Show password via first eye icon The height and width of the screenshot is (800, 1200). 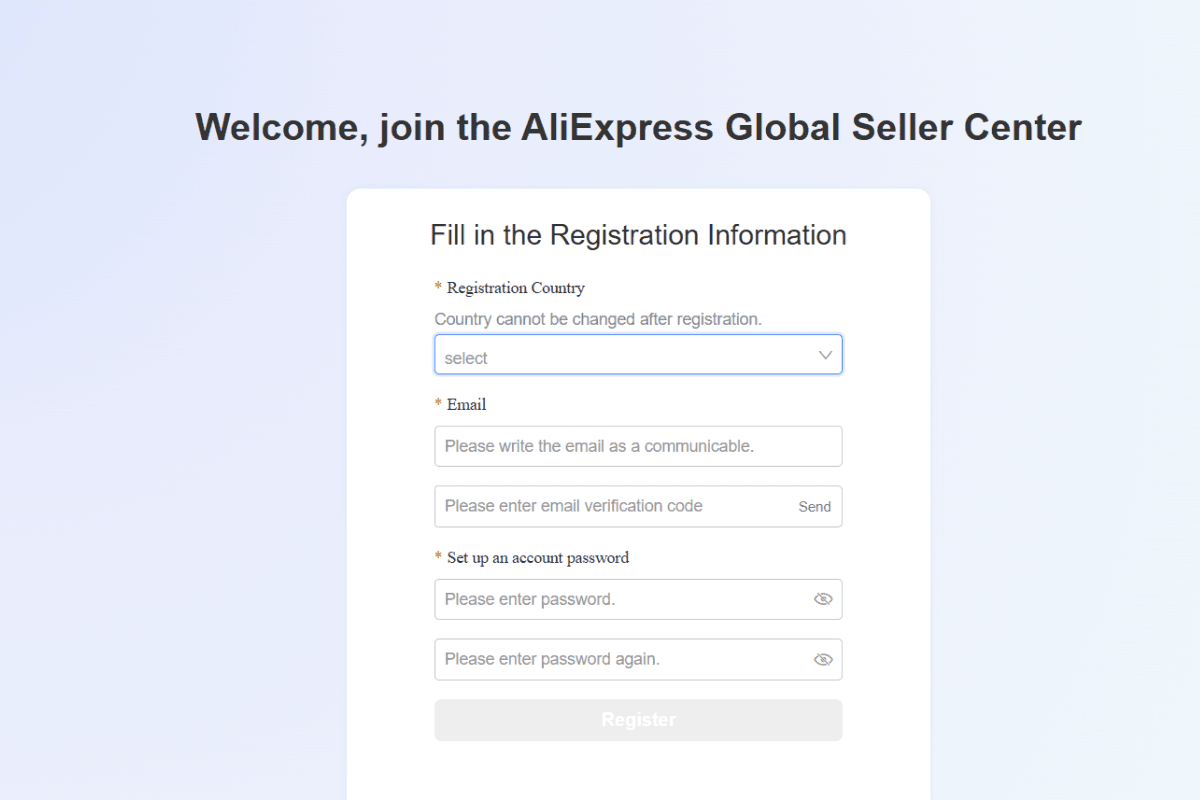click(x=823, y=599)
